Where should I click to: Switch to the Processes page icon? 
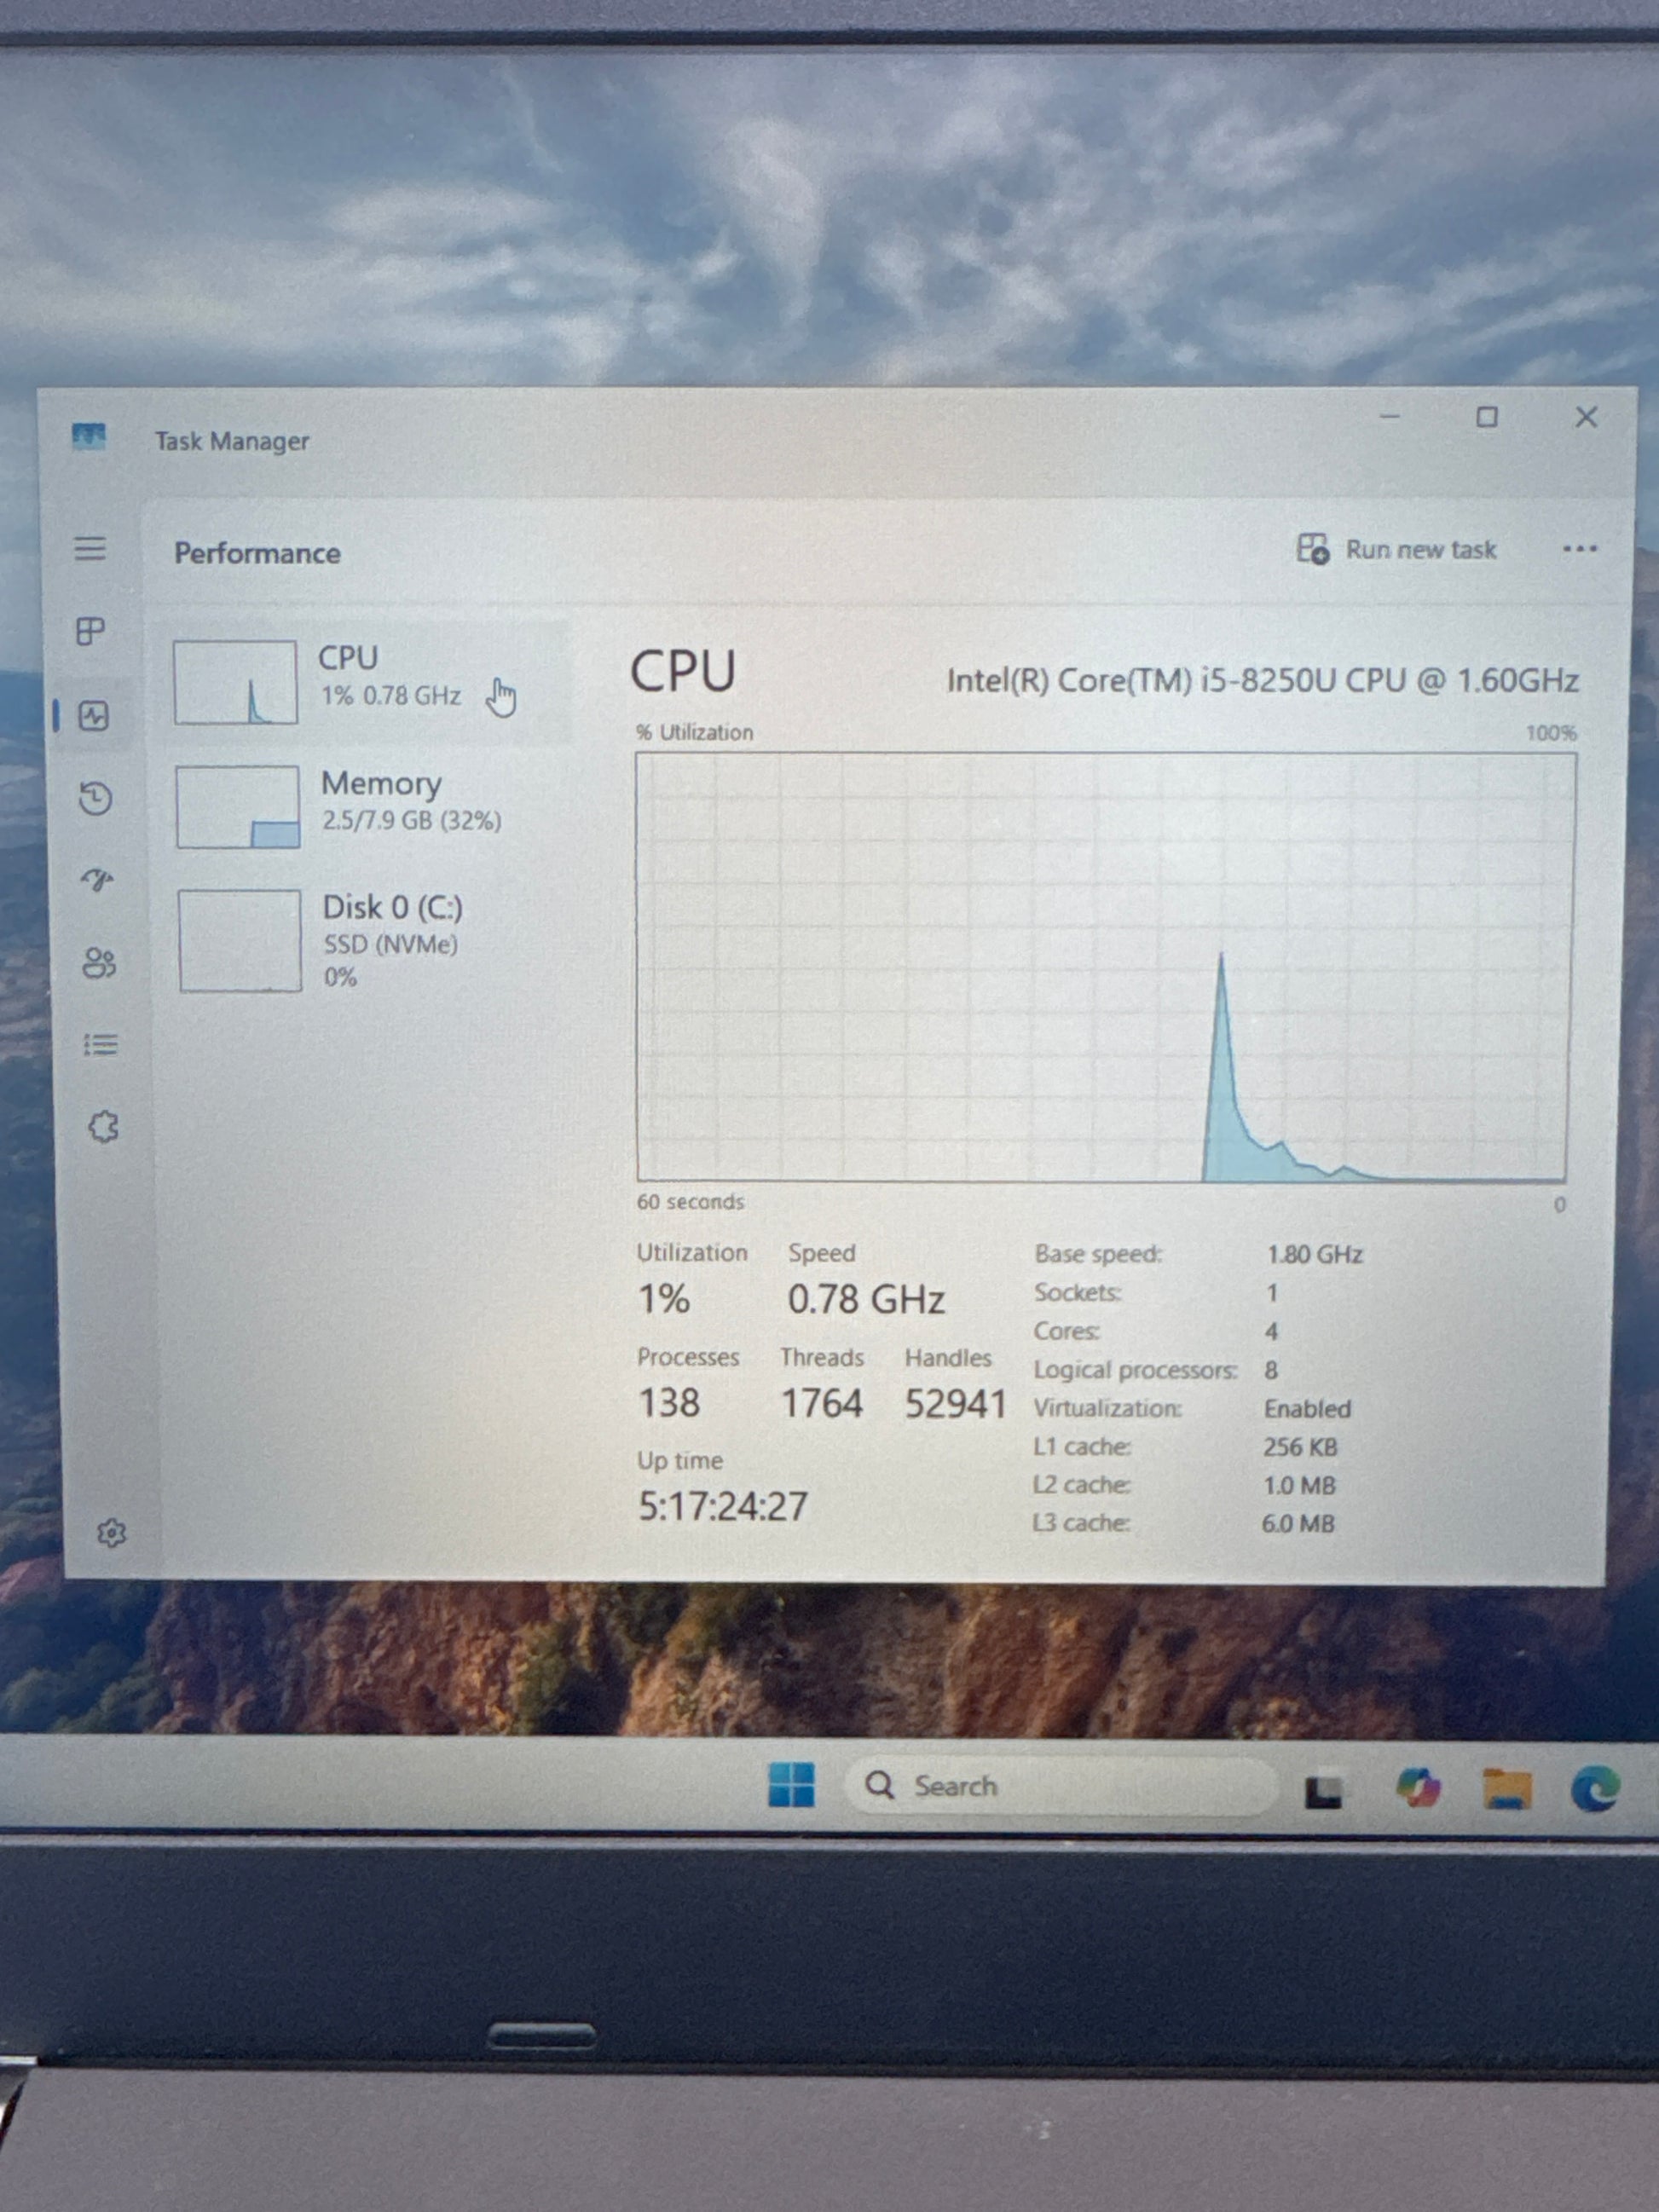tap(91, 631)
